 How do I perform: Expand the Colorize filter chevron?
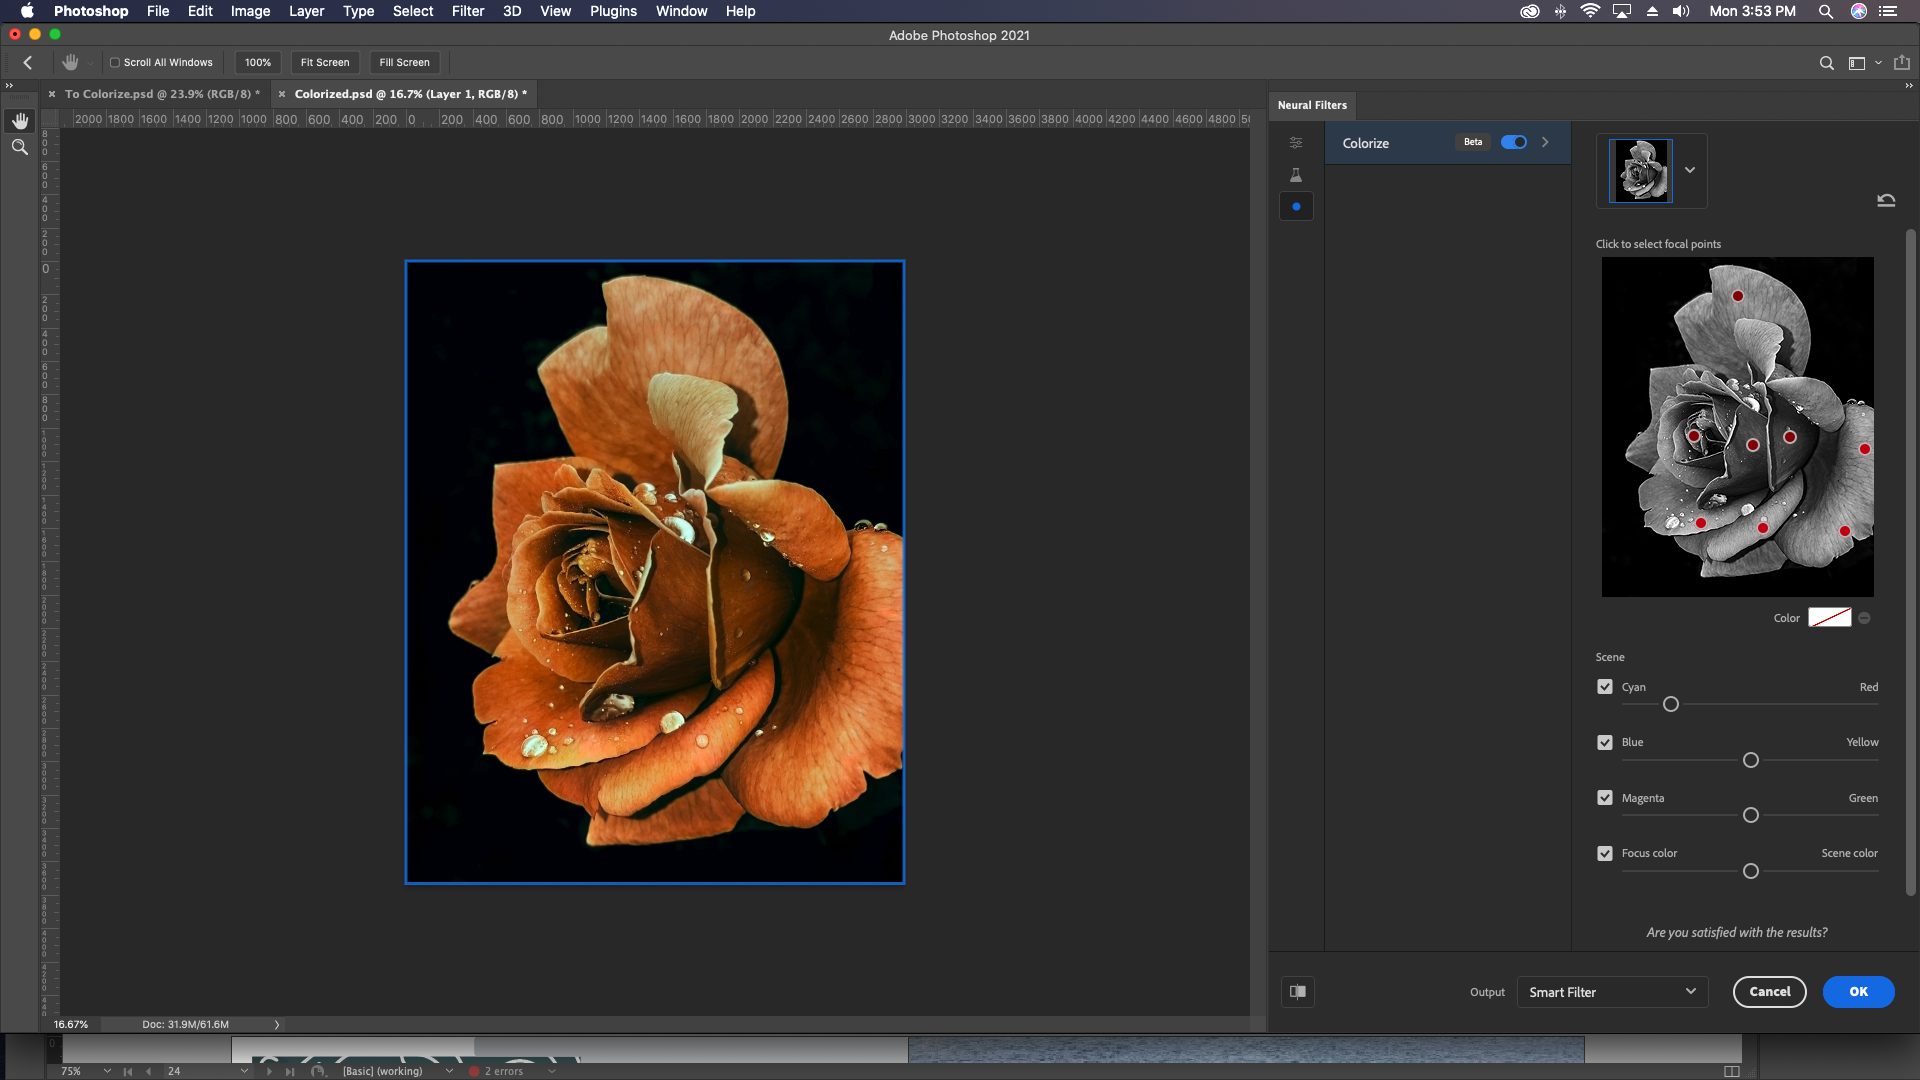pos(1545,143)
